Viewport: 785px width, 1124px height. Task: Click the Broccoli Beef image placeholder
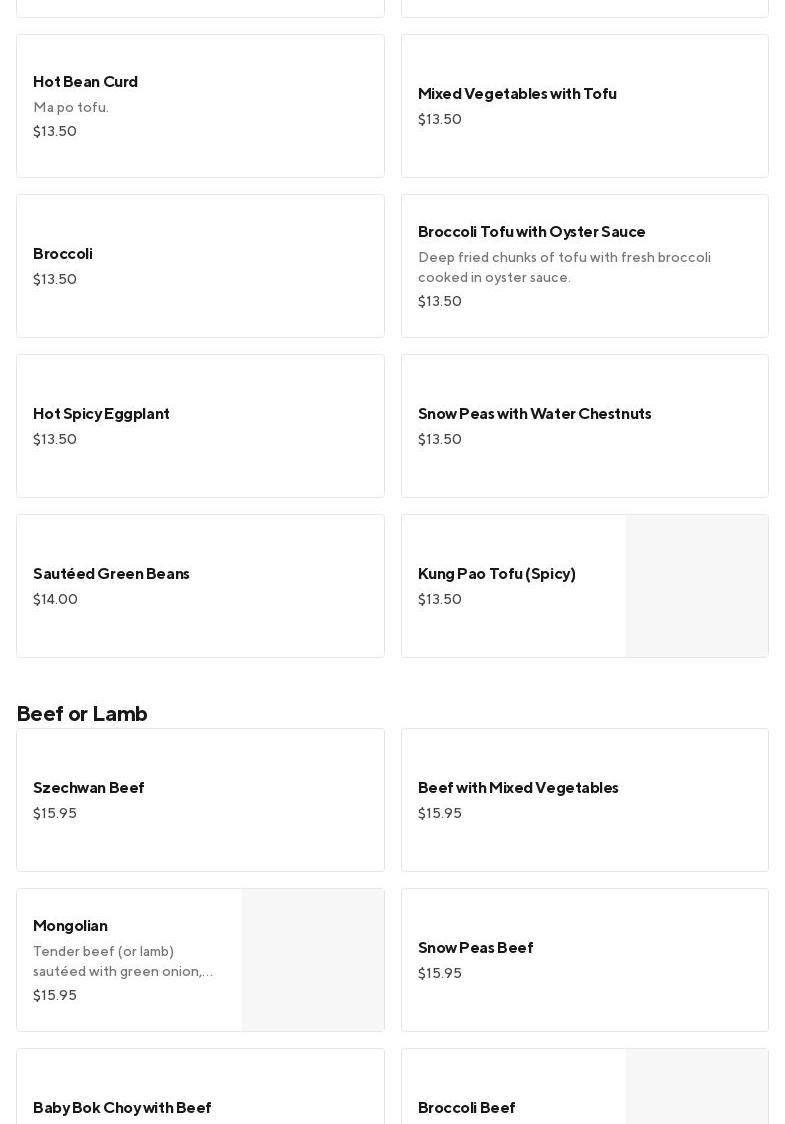click(x=697, y=1088)
